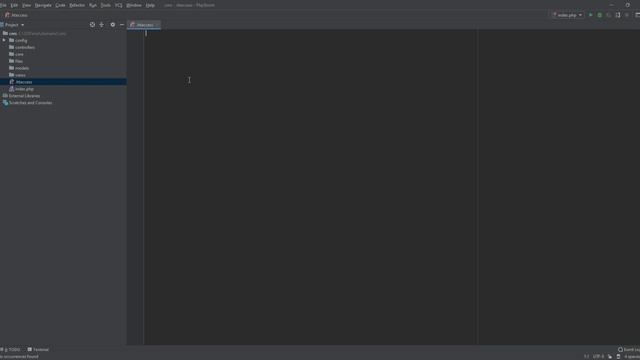Click the .htaccess breadcrumb in navigation bar

[16, 15]
